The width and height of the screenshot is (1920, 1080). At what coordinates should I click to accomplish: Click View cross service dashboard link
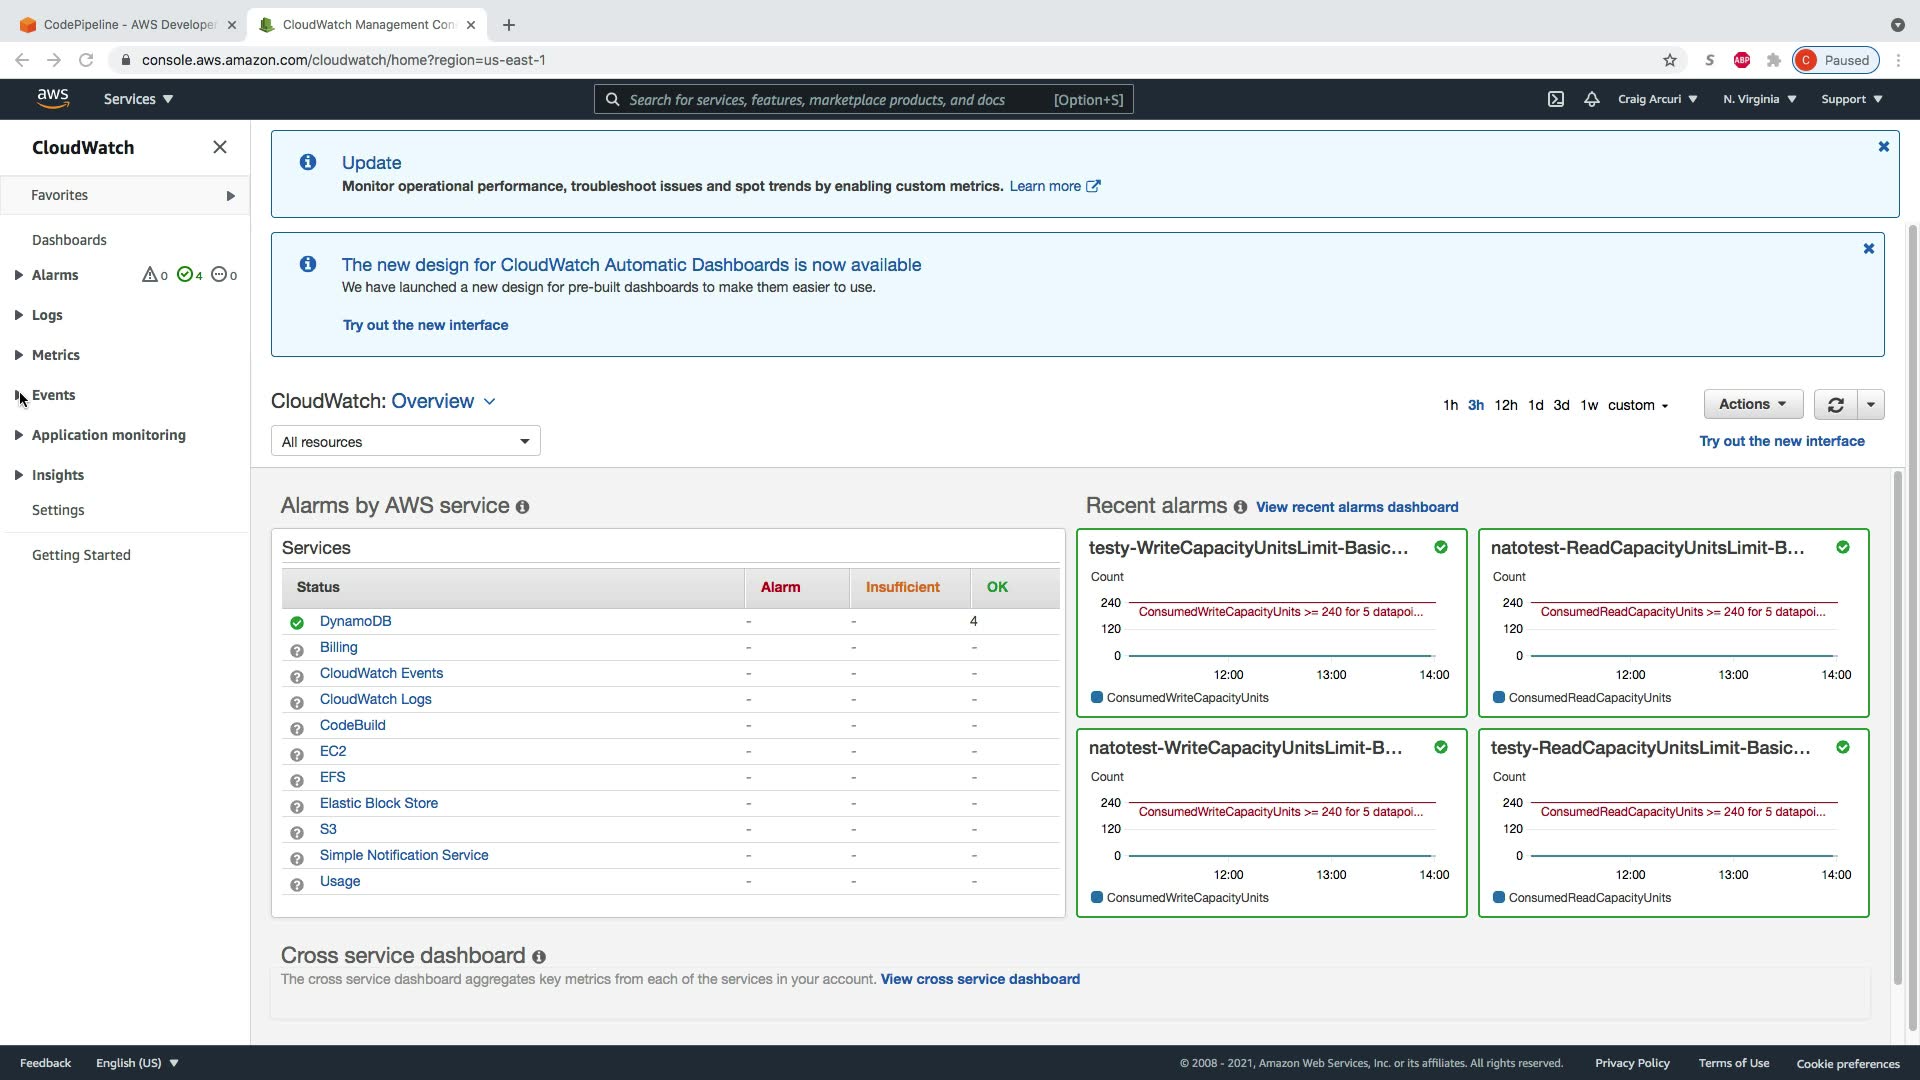(979, 979)
